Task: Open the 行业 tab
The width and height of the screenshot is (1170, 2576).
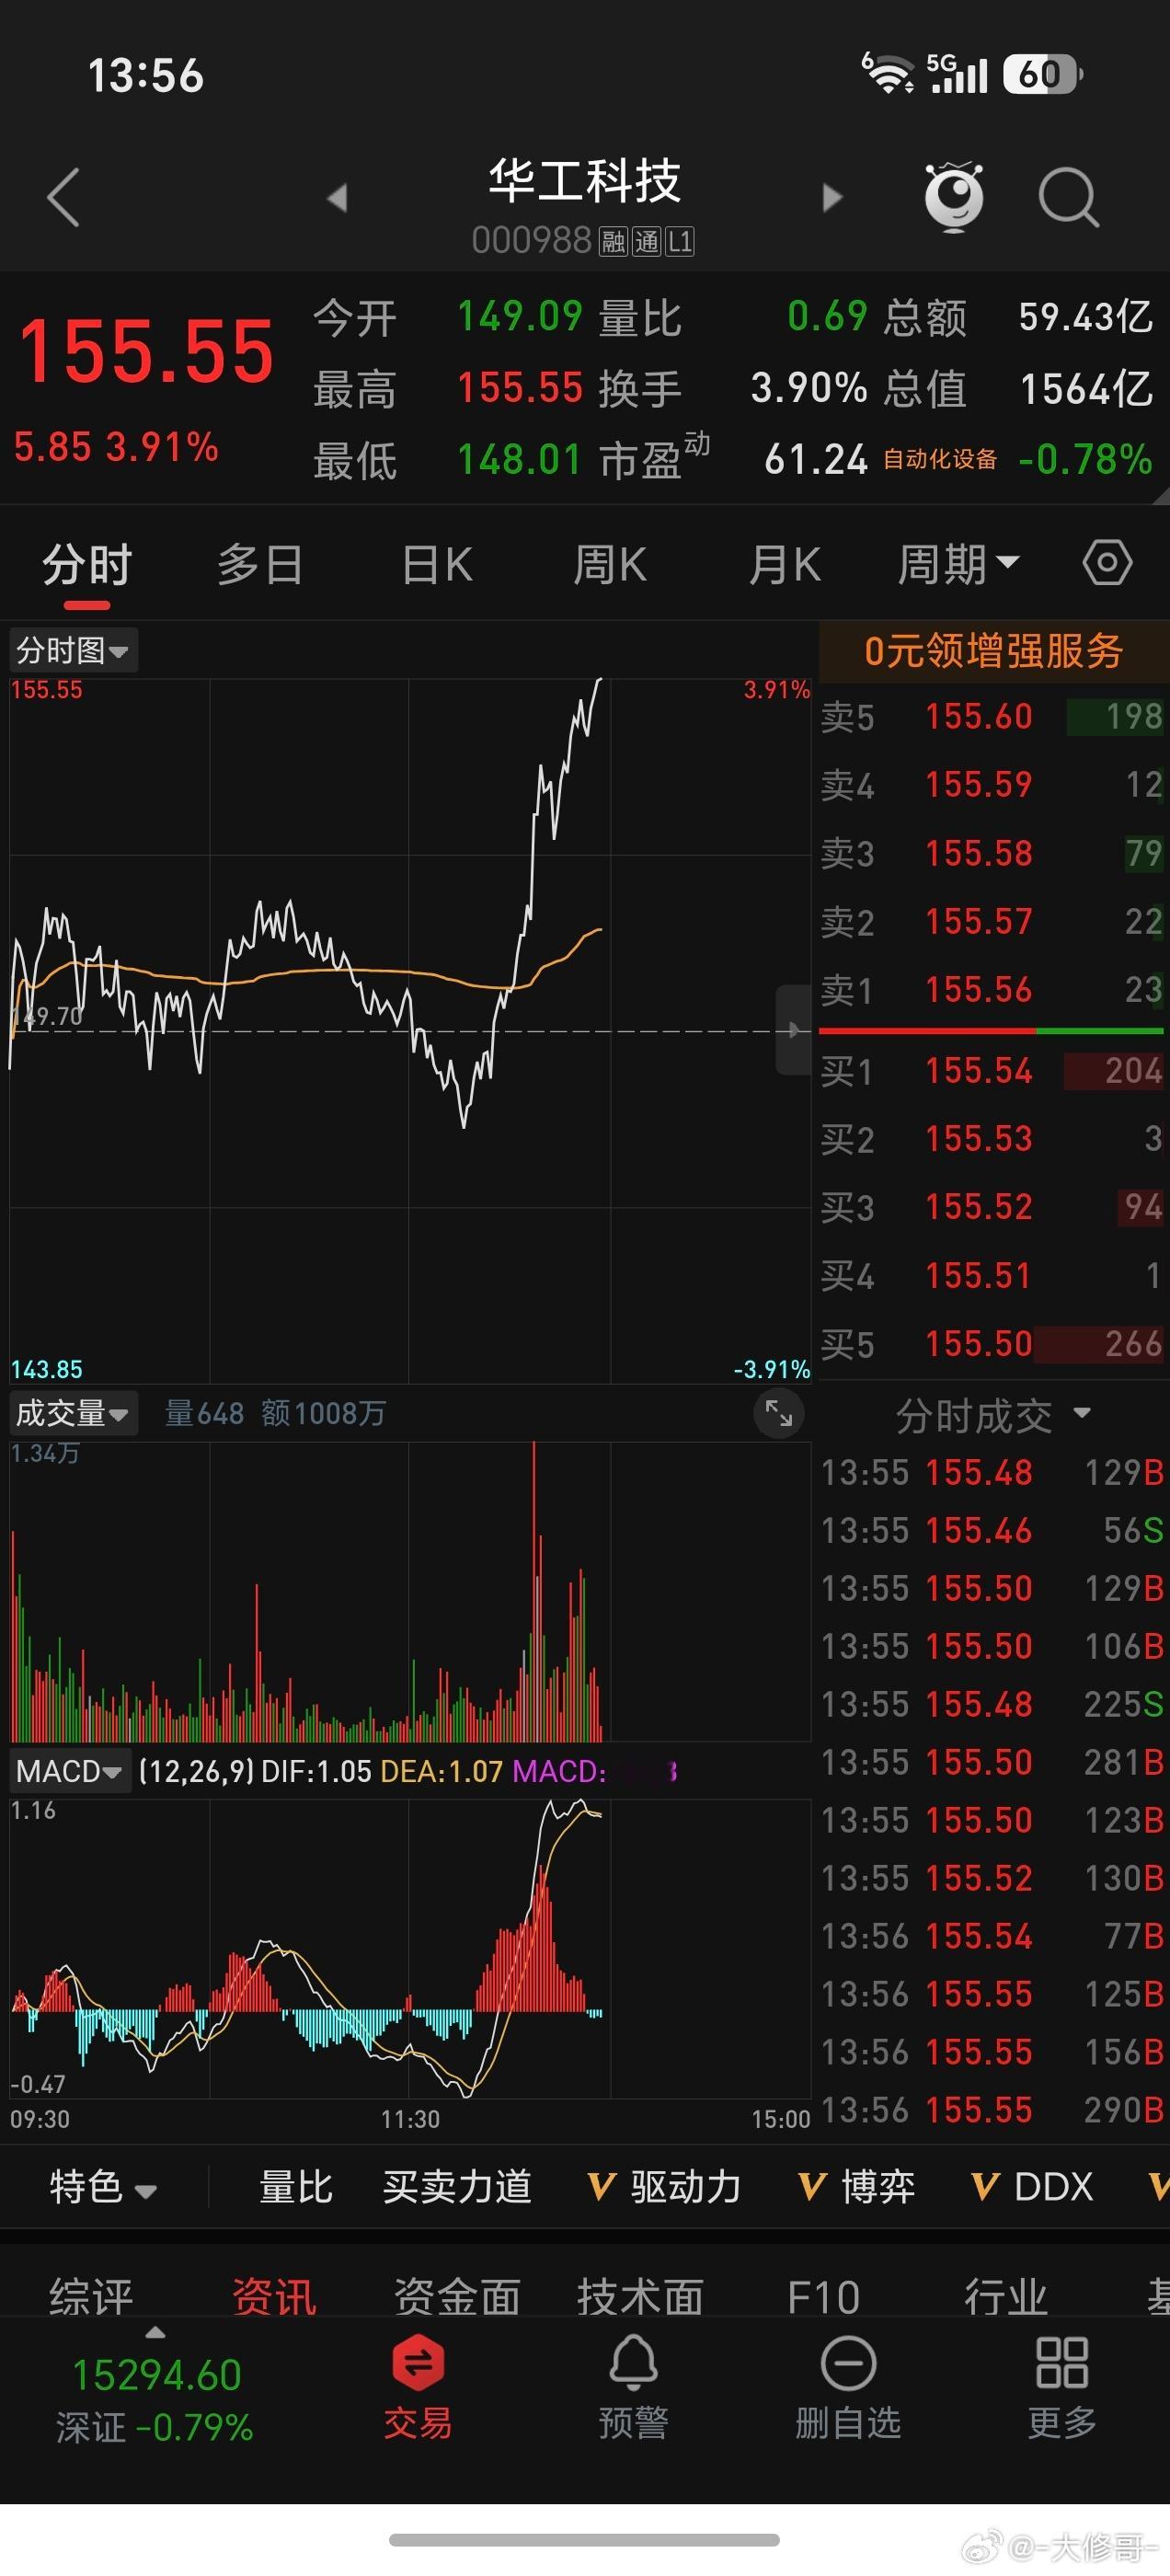Action: [1006, 2296]
